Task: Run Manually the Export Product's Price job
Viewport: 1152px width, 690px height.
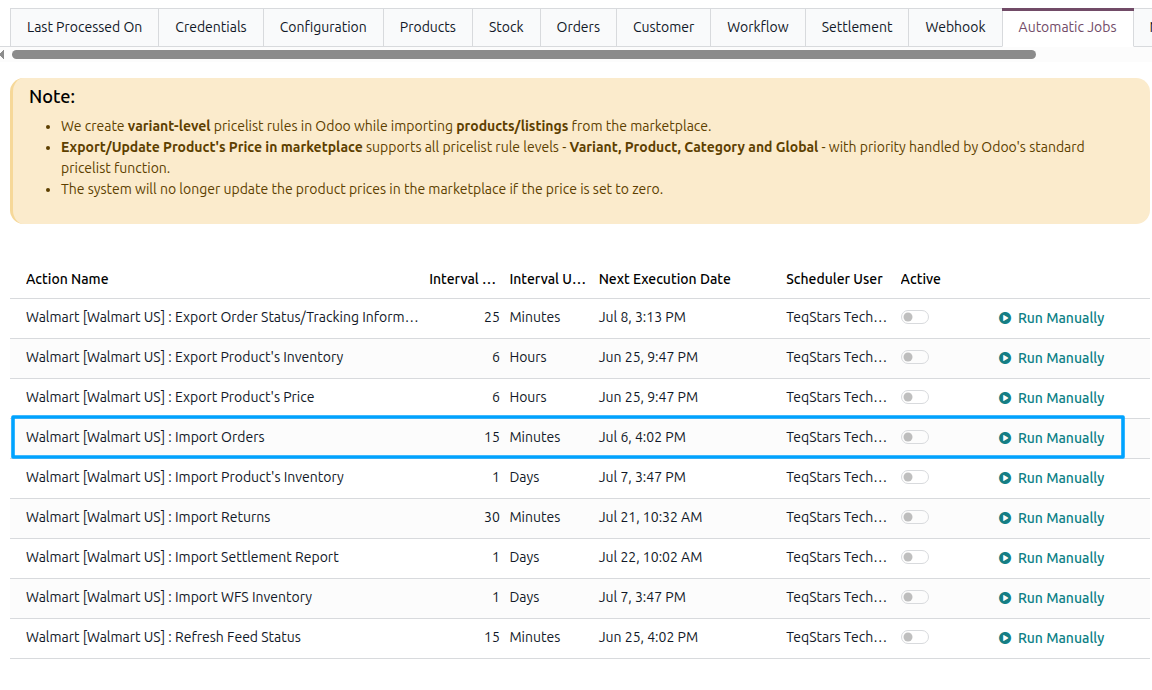Action: click(1051, 398)
